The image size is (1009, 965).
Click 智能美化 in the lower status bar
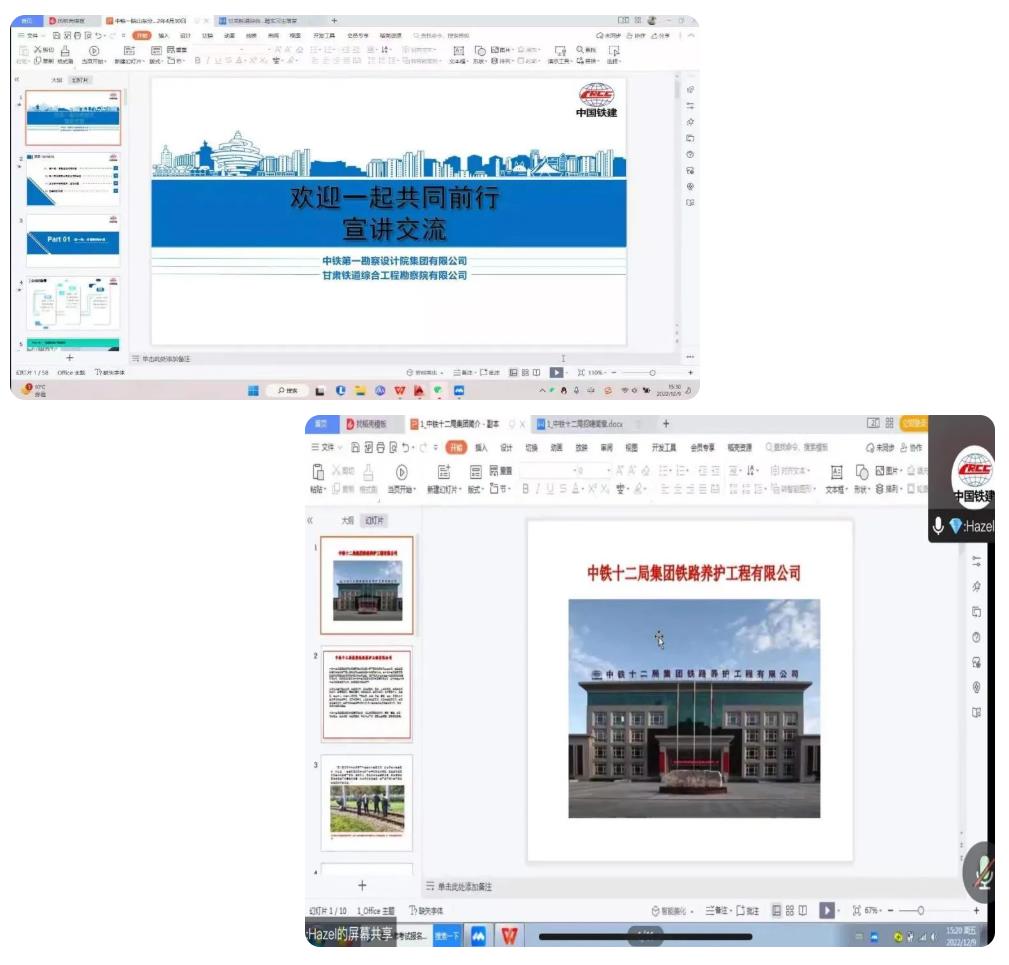(x=672, y=910)
